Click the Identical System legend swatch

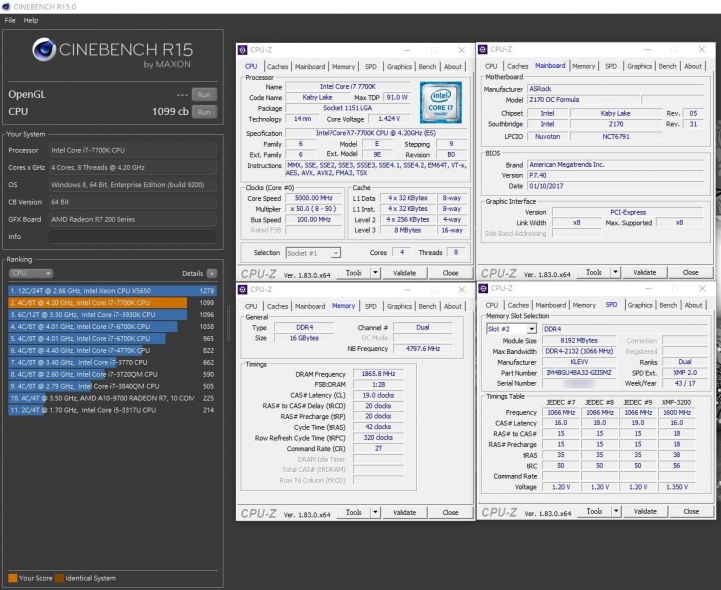click(x=59, y=578)
